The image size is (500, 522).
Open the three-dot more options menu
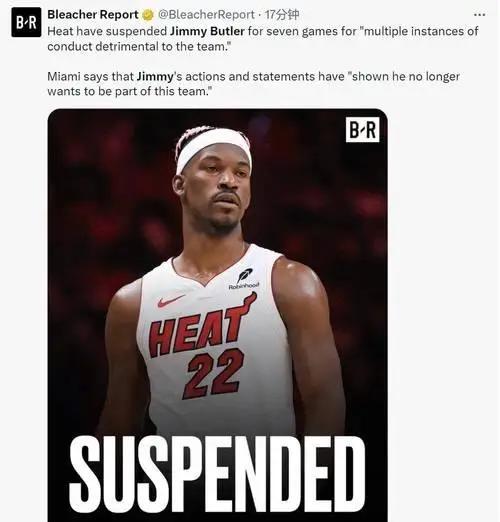coord(479,15)
